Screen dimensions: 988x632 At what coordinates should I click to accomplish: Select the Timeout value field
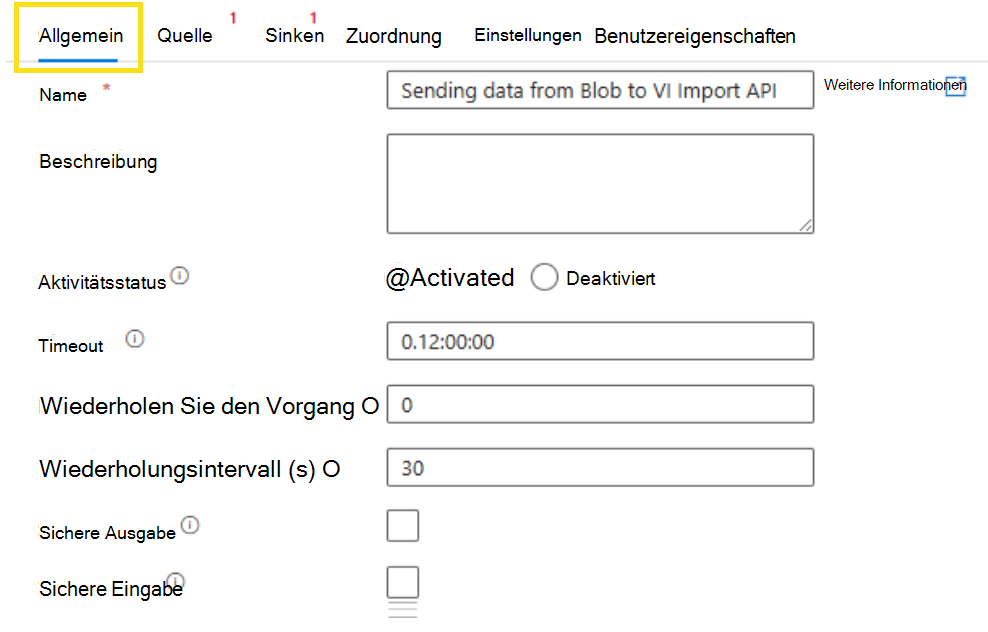599,341
